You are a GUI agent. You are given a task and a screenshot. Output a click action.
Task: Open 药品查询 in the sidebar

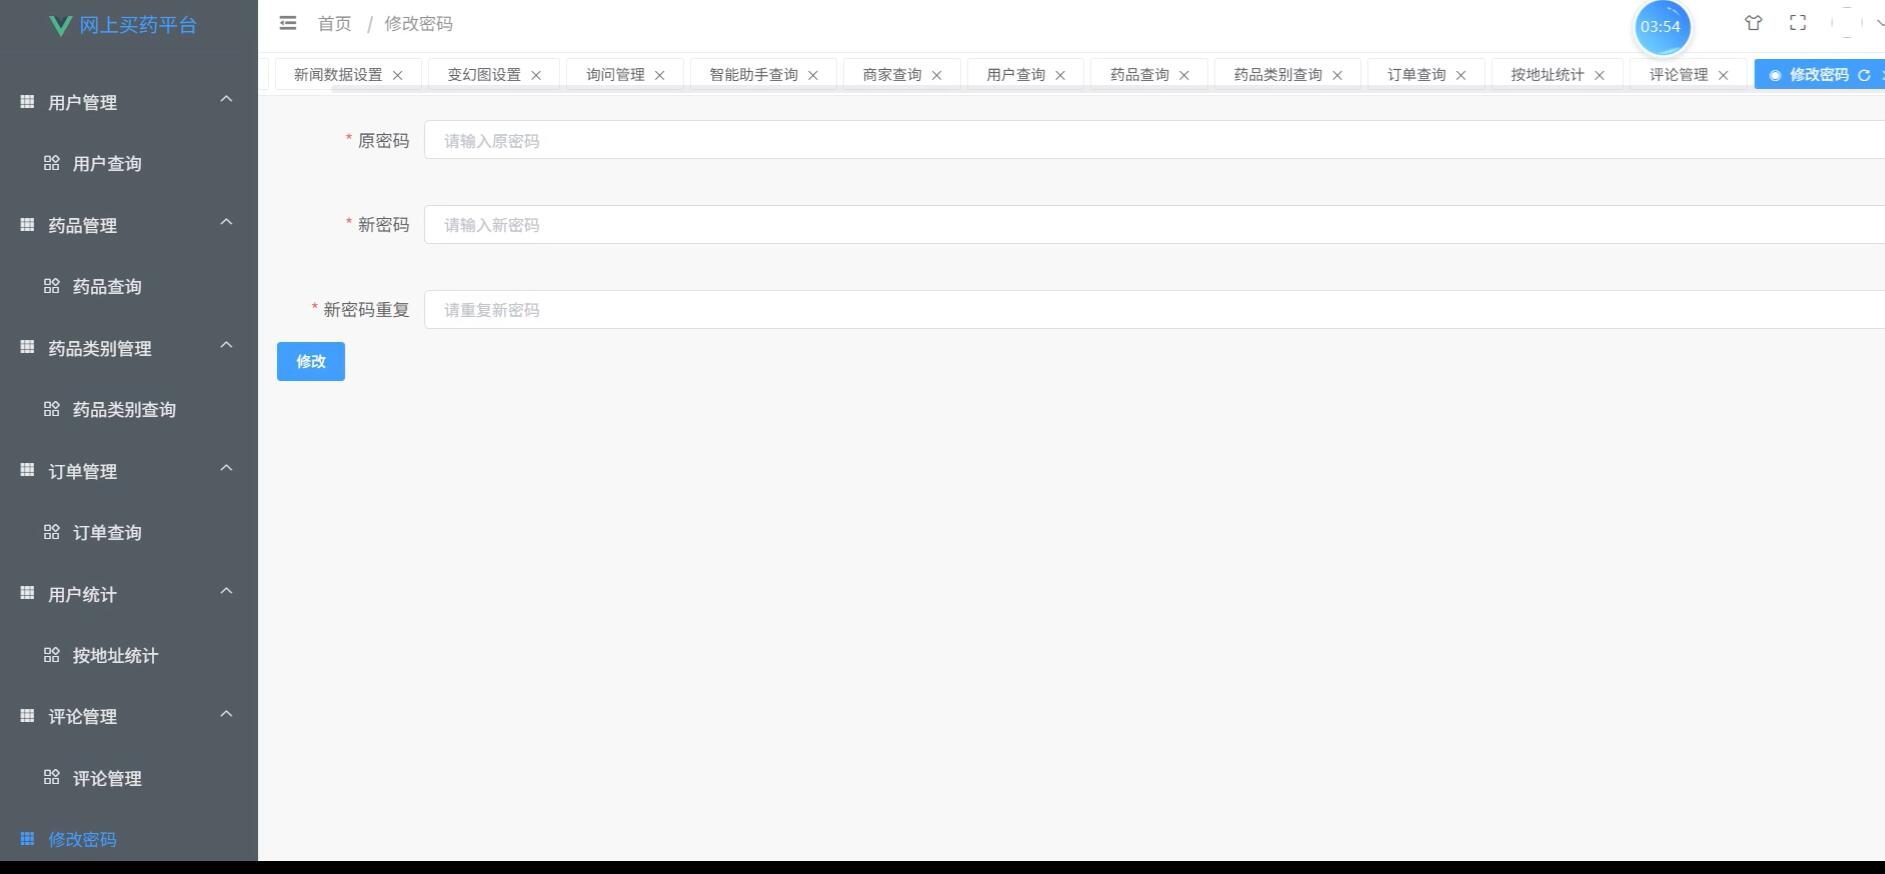coord(107,287)
